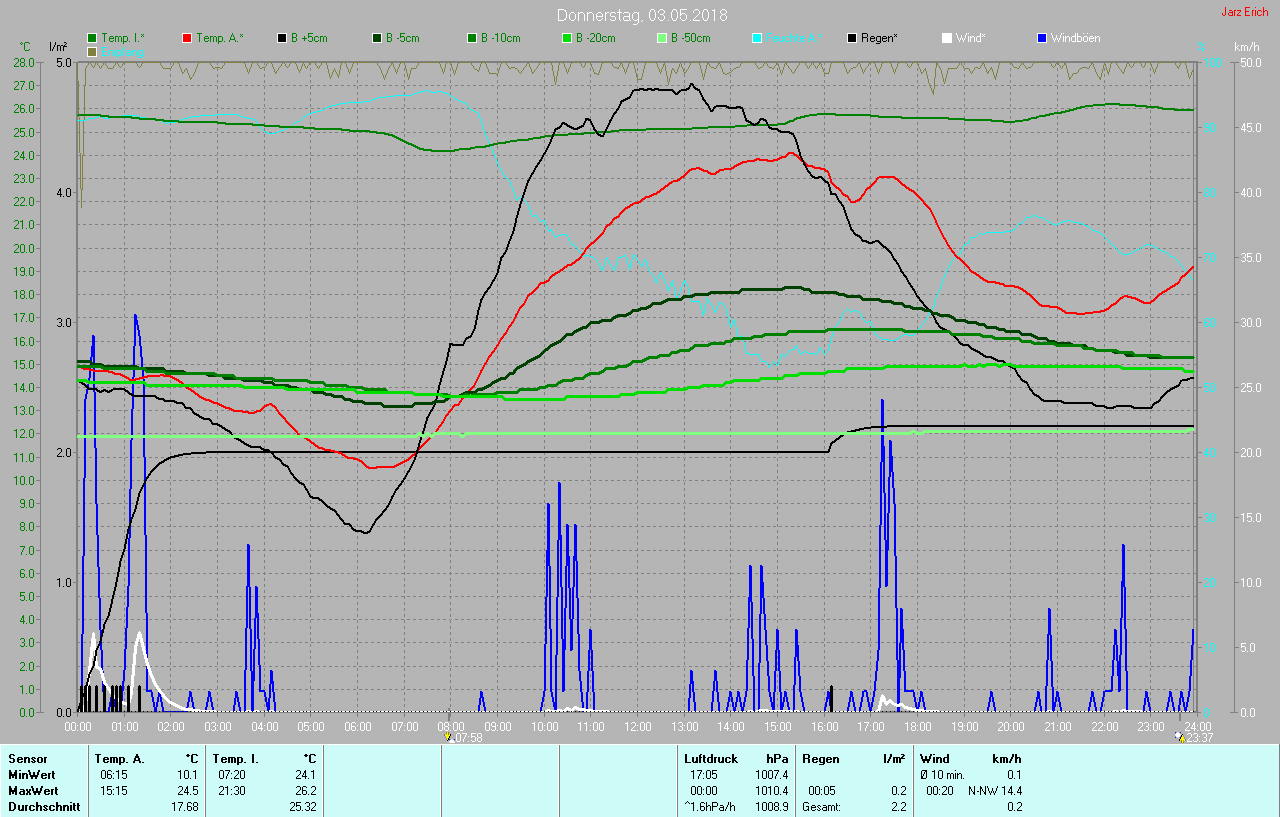Screen dimensions: 1280x817
Task: Click the Durchschnitt row label
Action: (44, 807)
